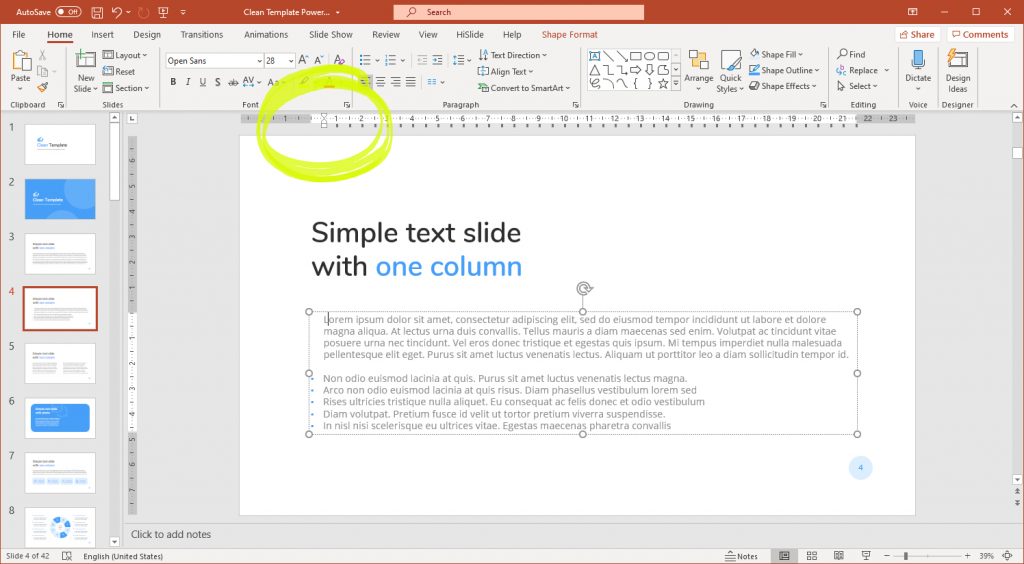Toggle Strikethrough formatting
The width and height of the screenshot is (1024, 564).
pos(233,82)
